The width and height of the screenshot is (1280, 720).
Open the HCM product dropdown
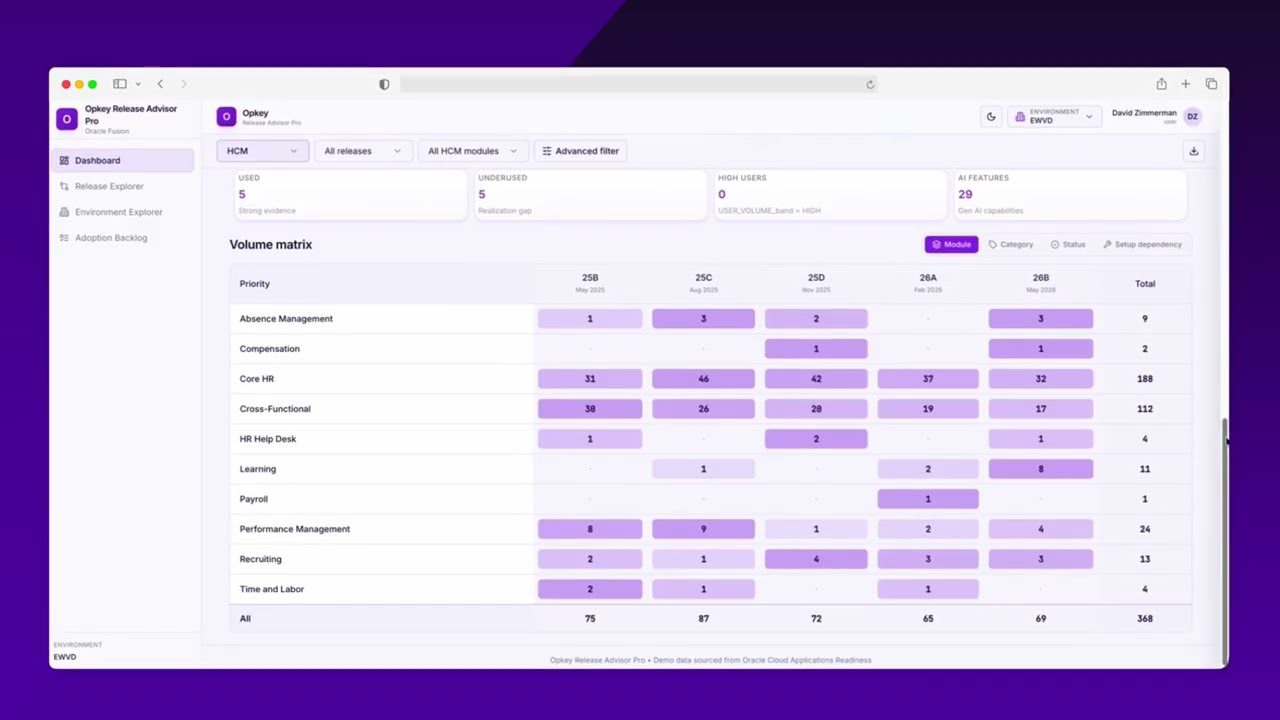[262, 151]
